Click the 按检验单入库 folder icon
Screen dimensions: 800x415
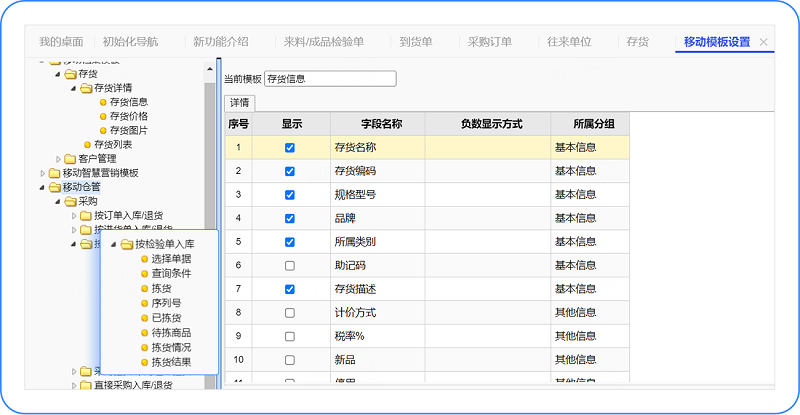coord(127,245)
